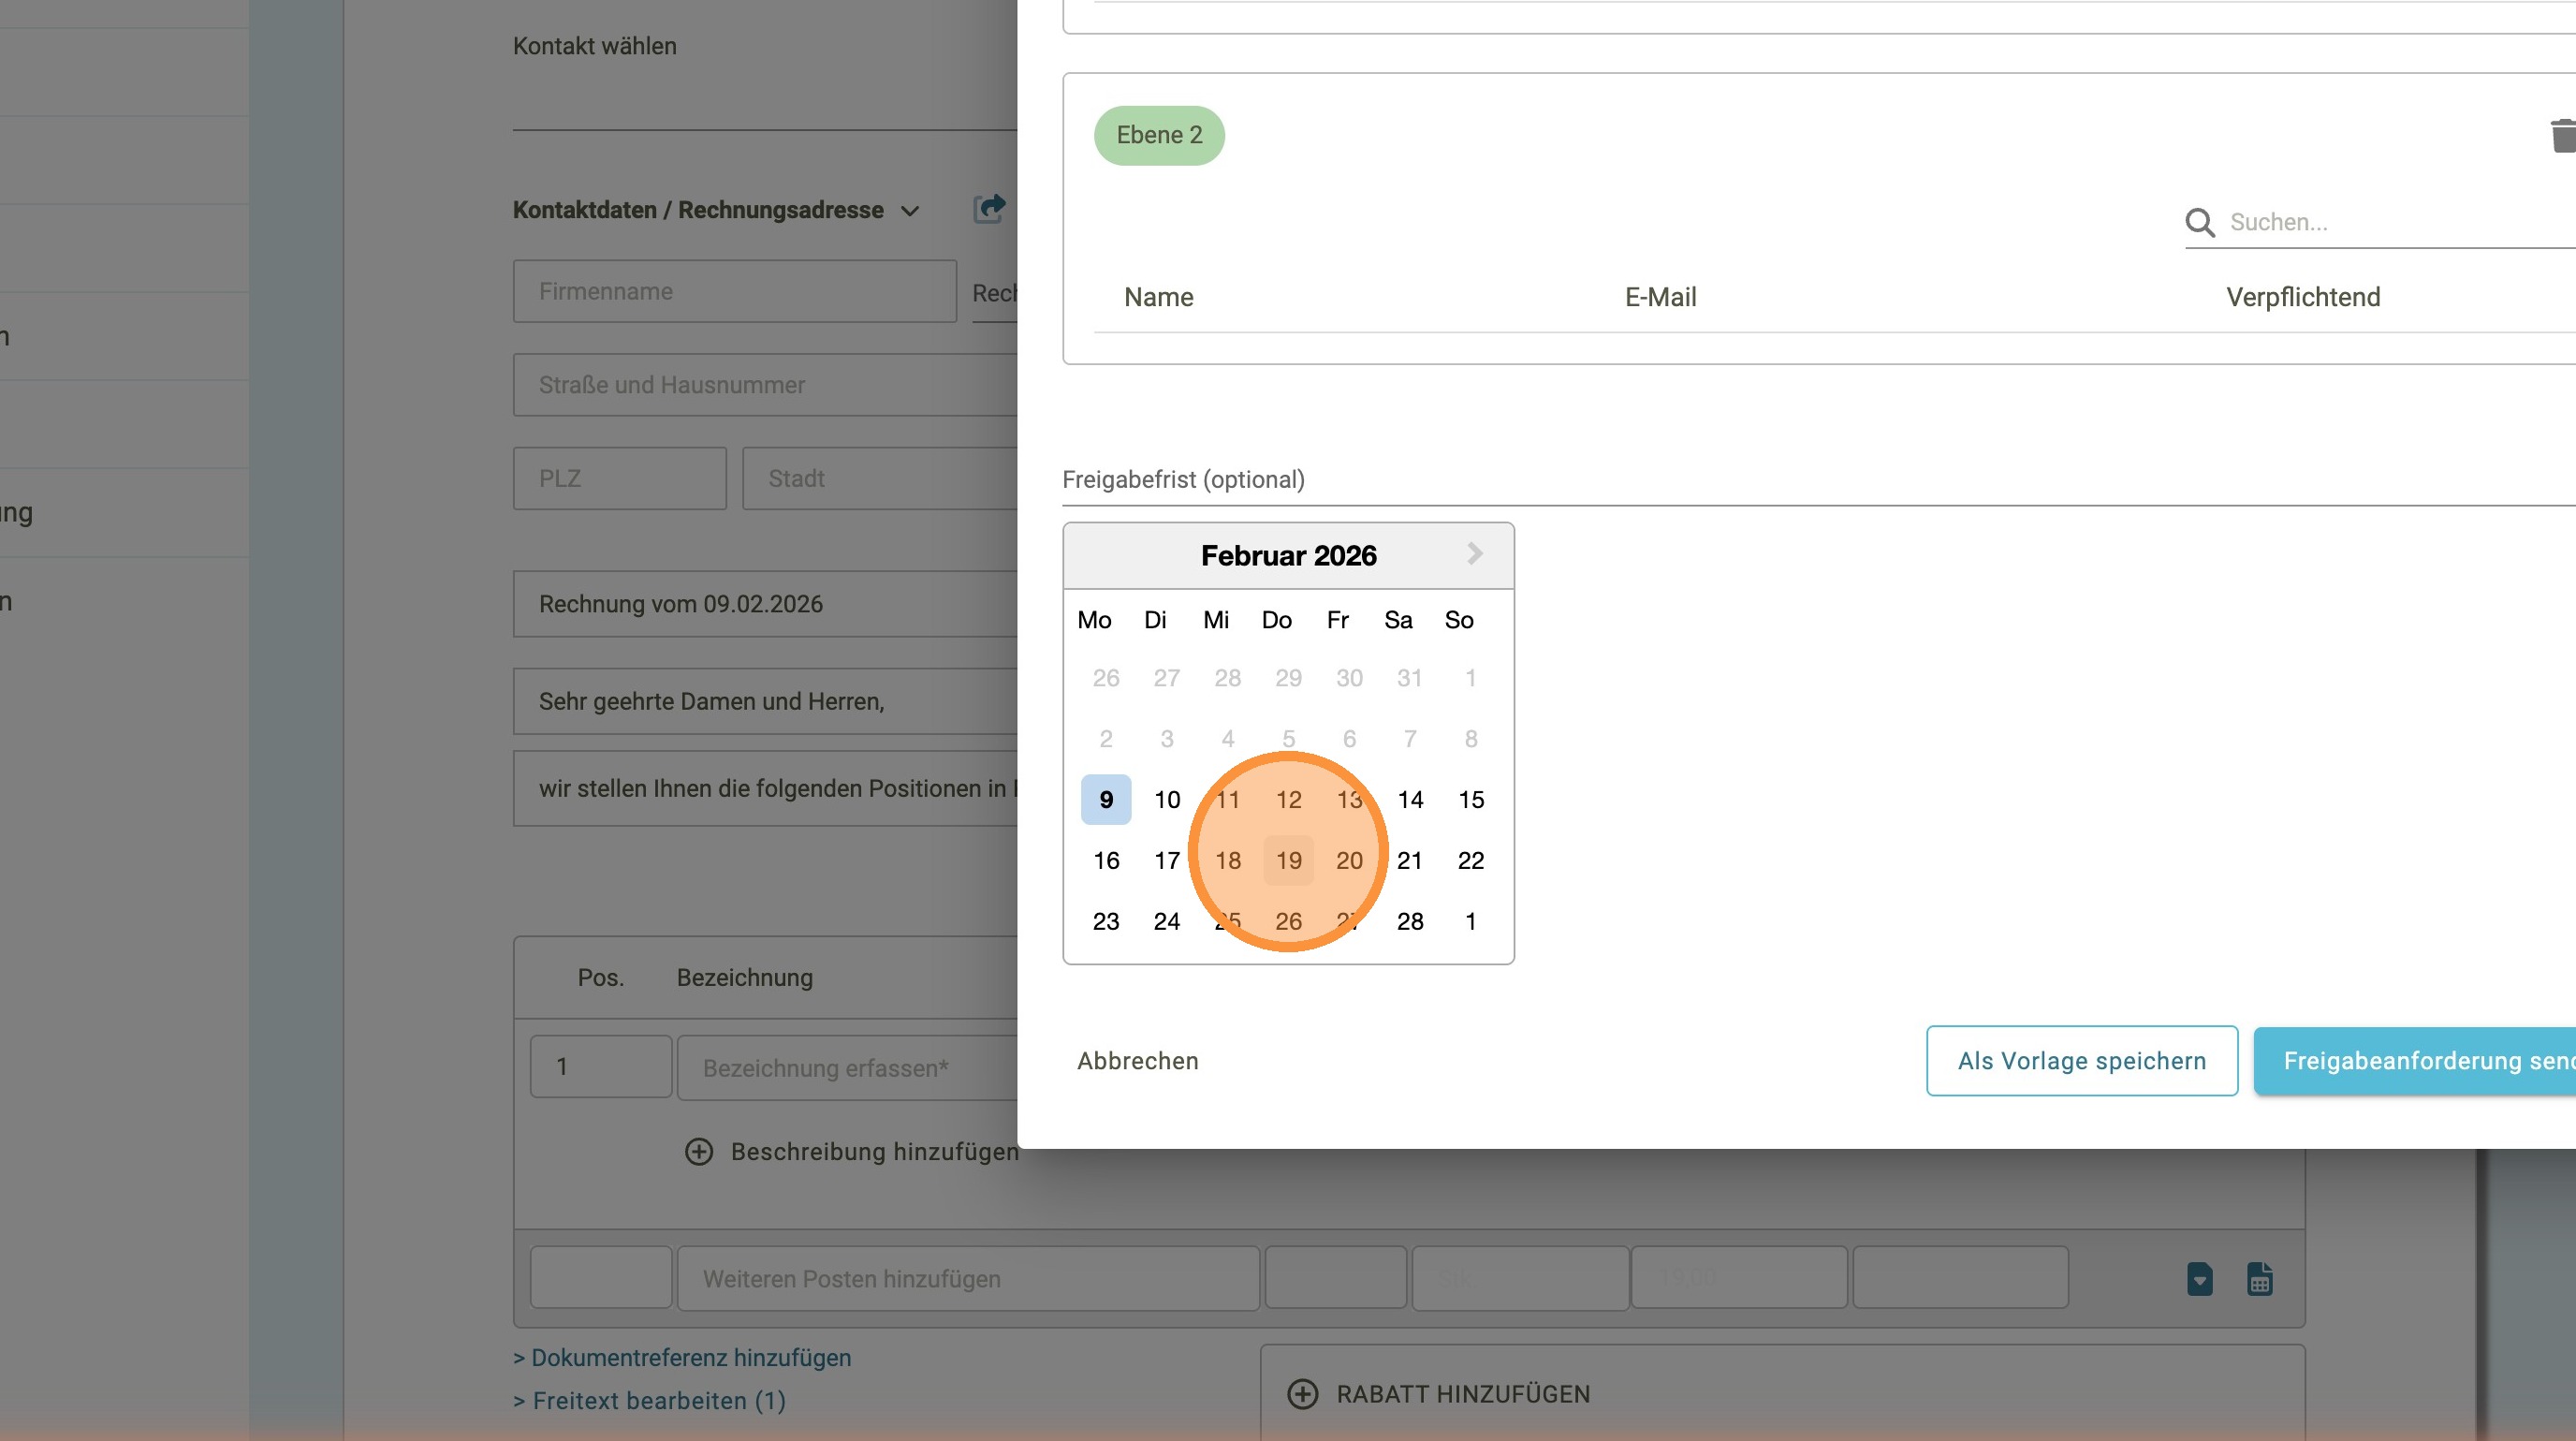This screenshot has width=2576, height=1441.
Task: Click plus icon for Rabatt hinzufügen
Action: pos(1302,1394)
